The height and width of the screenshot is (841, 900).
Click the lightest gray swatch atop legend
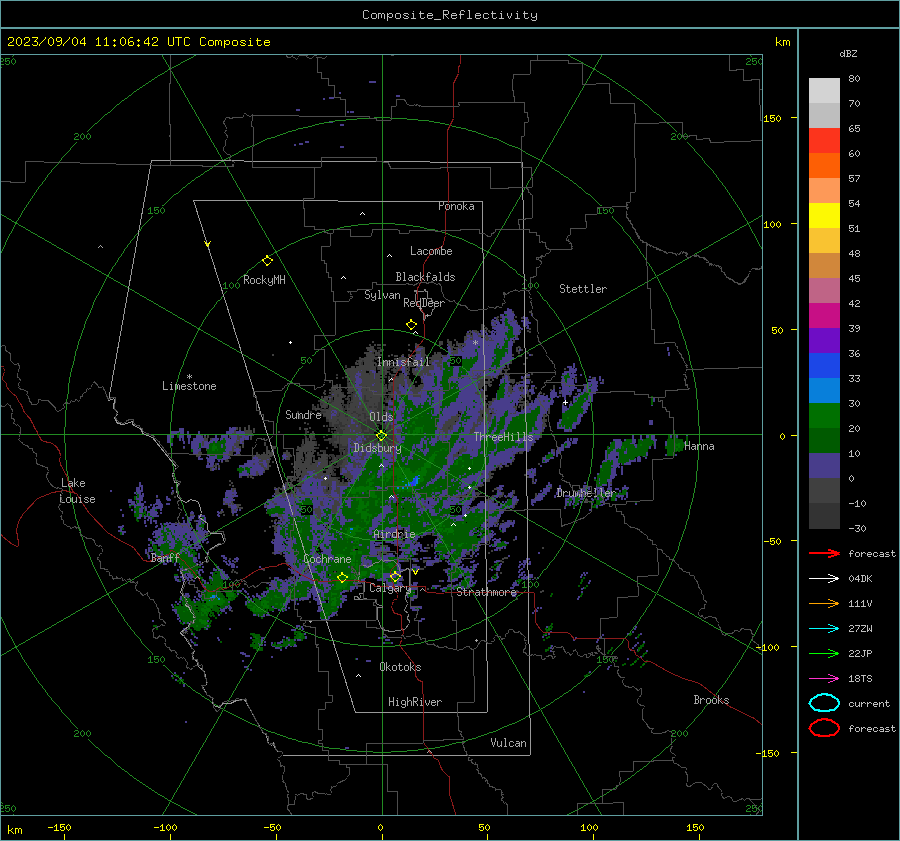click(824, 91)
